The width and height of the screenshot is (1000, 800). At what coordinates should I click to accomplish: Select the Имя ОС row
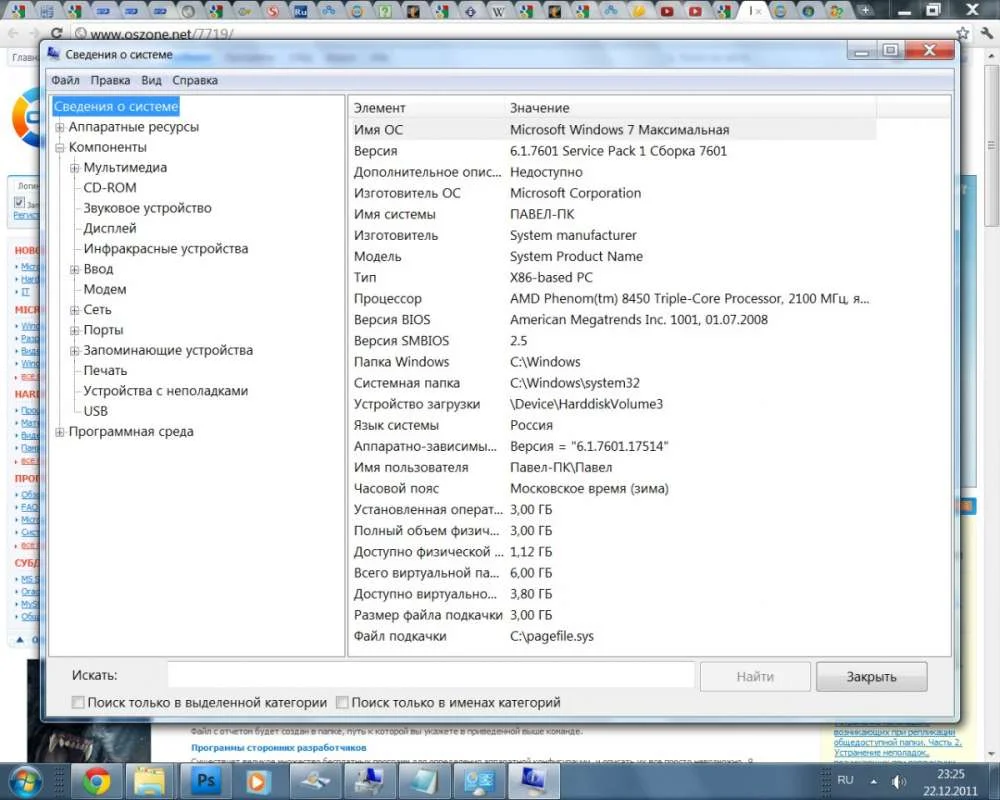614,130
